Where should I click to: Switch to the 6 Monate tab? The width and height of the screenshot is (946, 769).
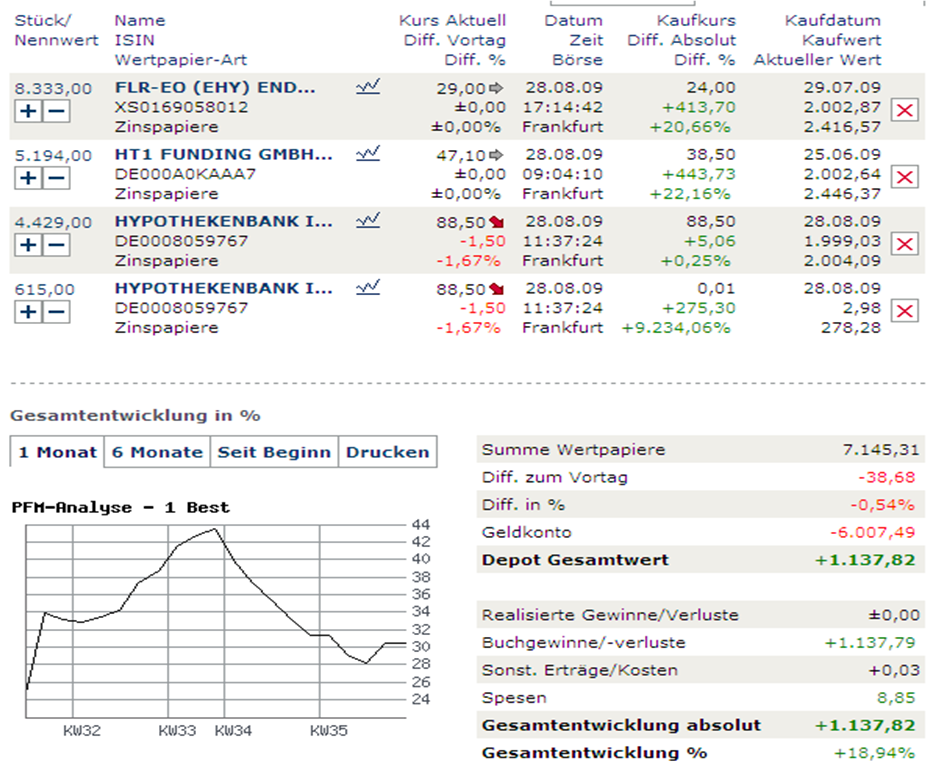point(157,452)
